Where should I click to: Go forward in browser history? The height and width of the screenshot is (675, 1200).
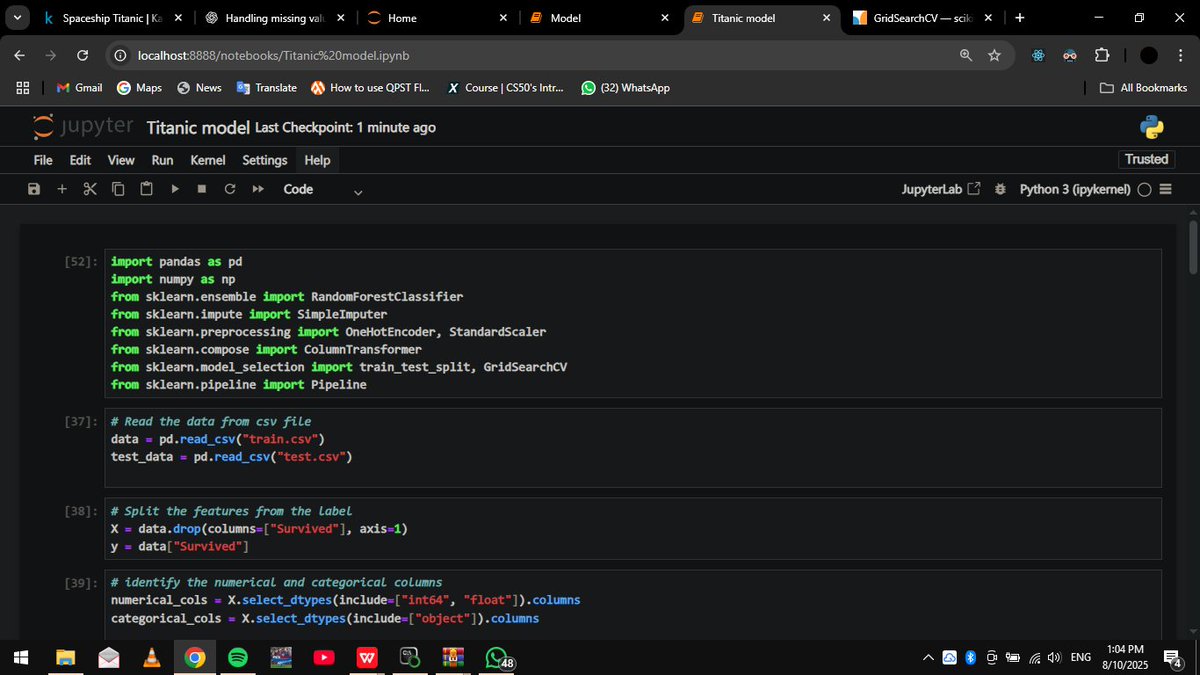point(51,55)
